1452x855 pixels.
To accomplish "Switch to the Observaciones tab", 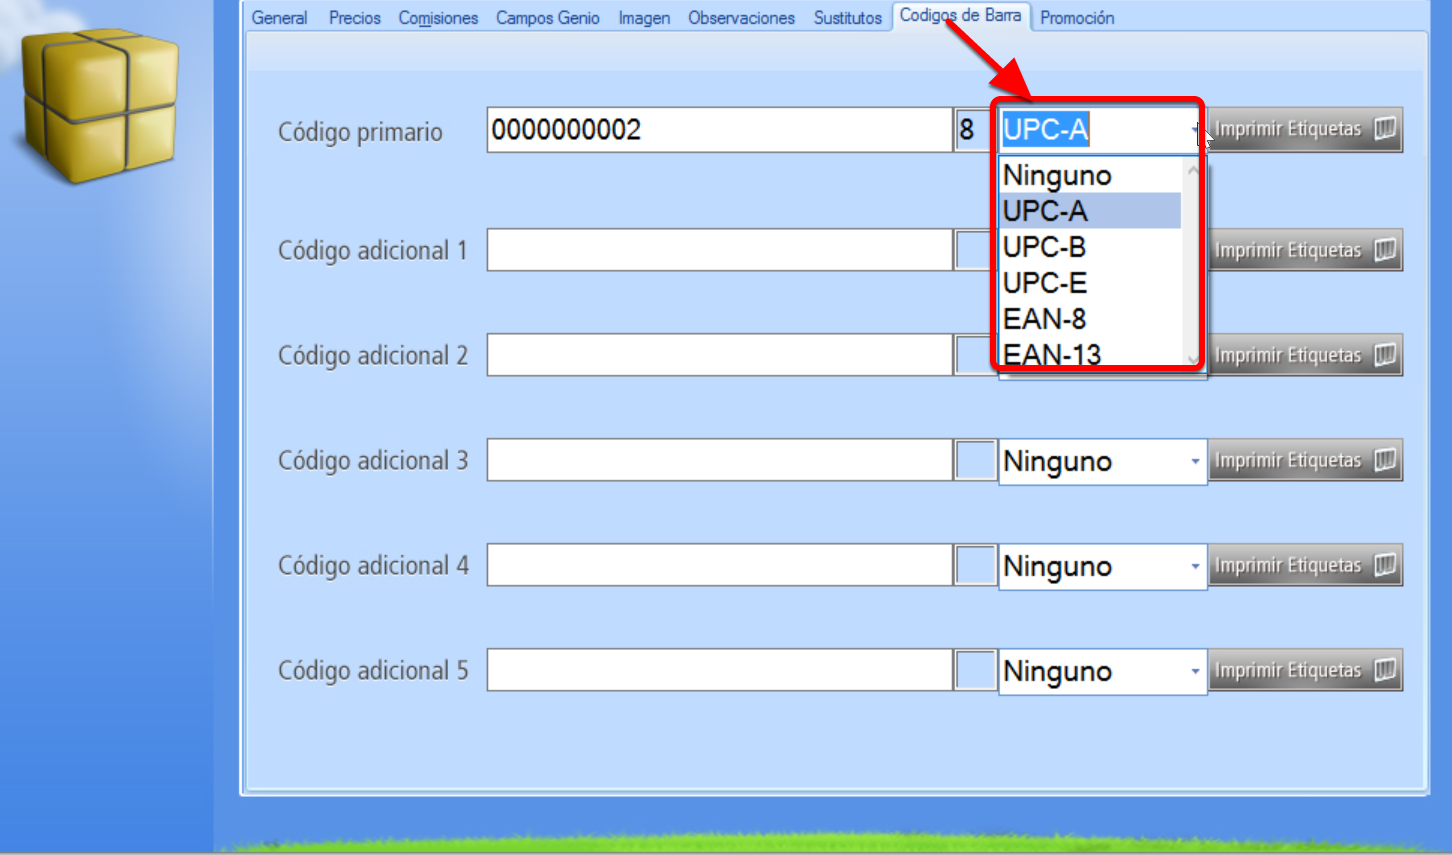I will point(741,18).
